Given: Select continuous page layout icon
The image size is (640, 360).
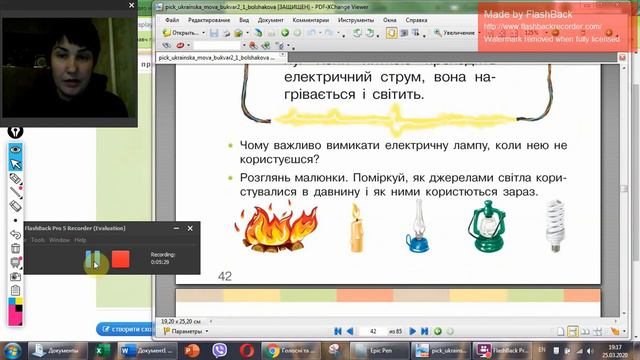Looking at the screenshot, I should coord(573,332).
